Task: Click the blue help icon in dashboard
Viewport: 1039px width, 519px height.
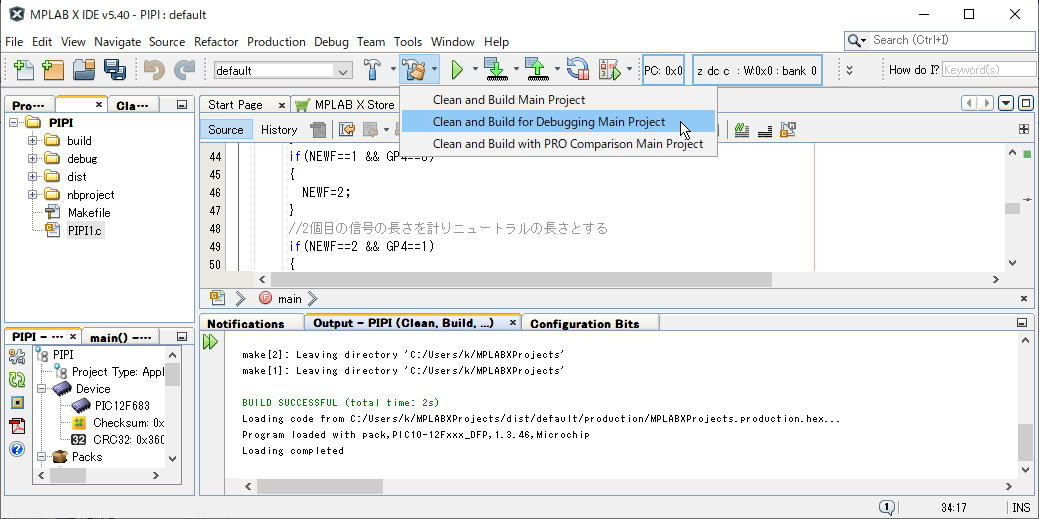Action: point(17,449)
